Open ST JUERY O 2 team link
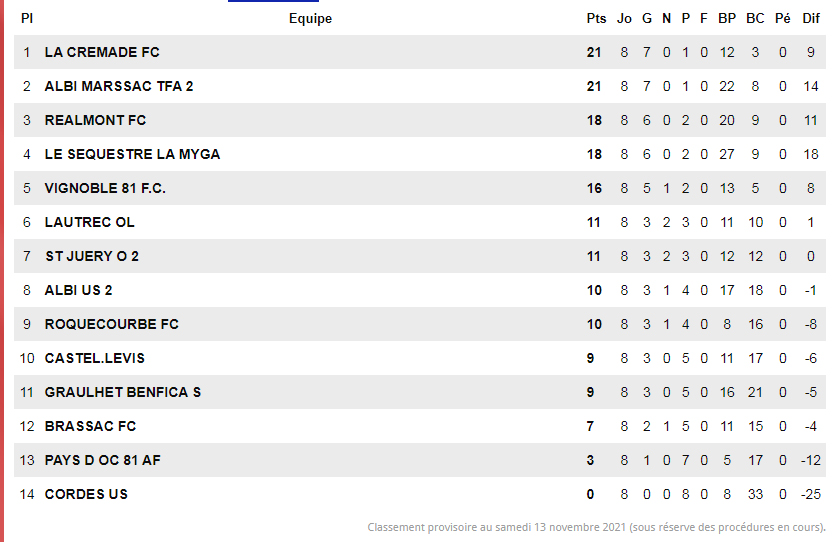Image resolution: width=833 pixels, height=542 pixels. pyautogui.click(x=92, y=256)
